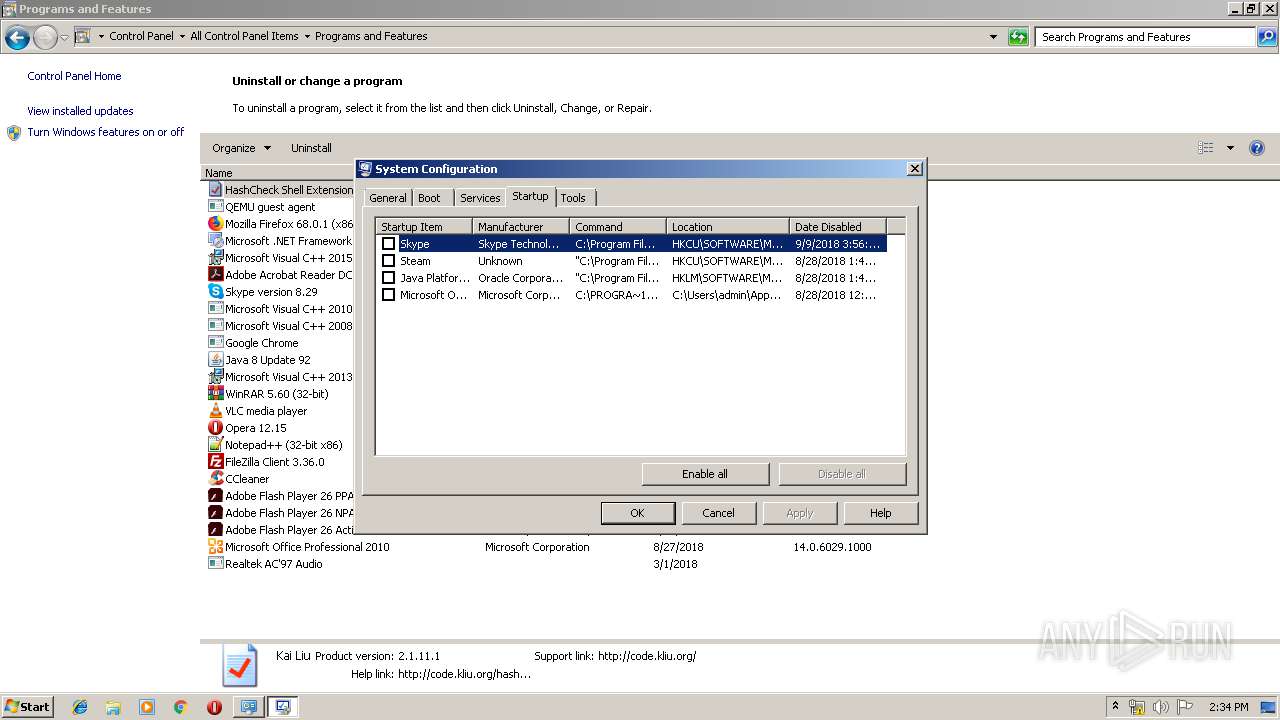
Task: Select the Opera 12.15 icon in list
Action: tap(215, 427)
